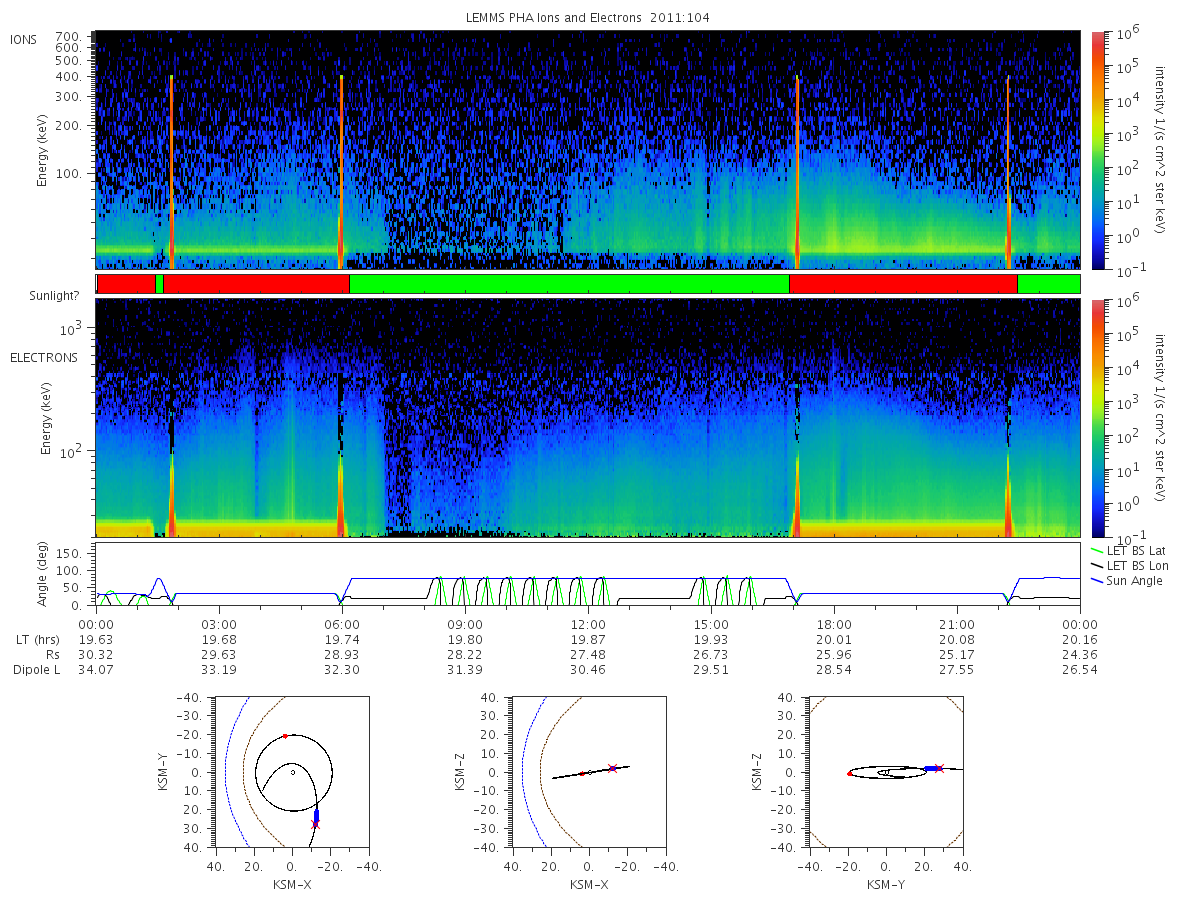The height and width of the screenshot is (900, 1200).
Task: Open the KSM-X versus KSM-Z orbit plot
Action: [x=588, y=772]
